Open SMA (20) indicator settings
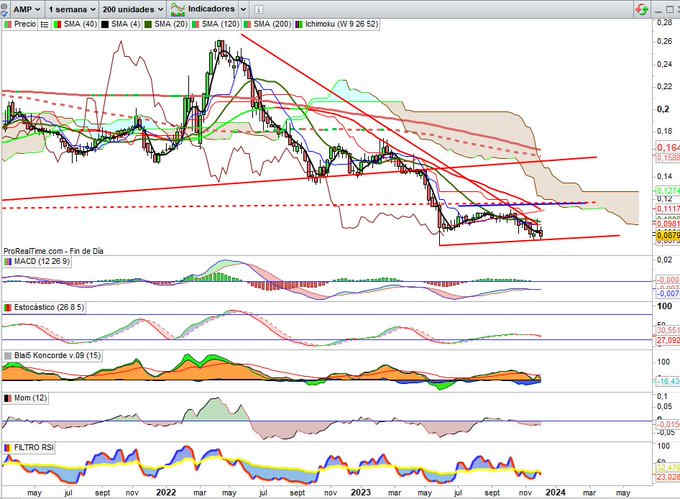Image resolution: width=680 pixels, height=499 pixels. tap(171, 24)
